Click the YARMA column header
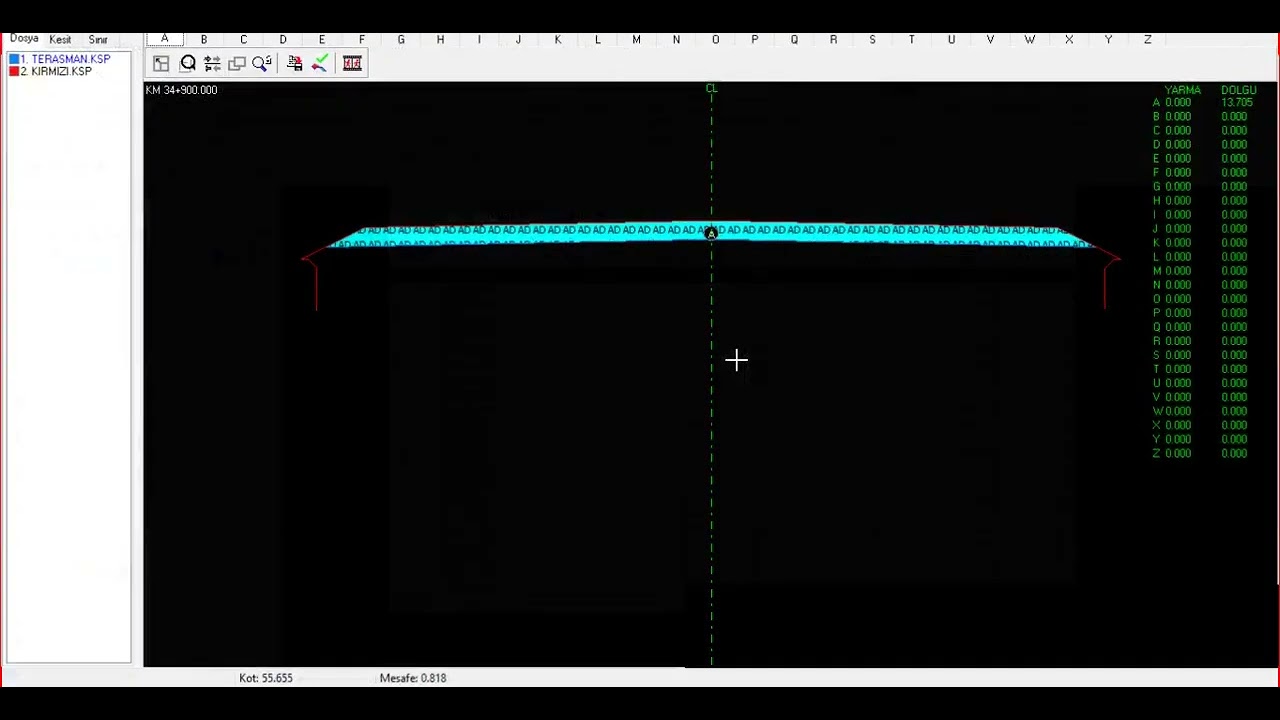 pos(1182,90)
